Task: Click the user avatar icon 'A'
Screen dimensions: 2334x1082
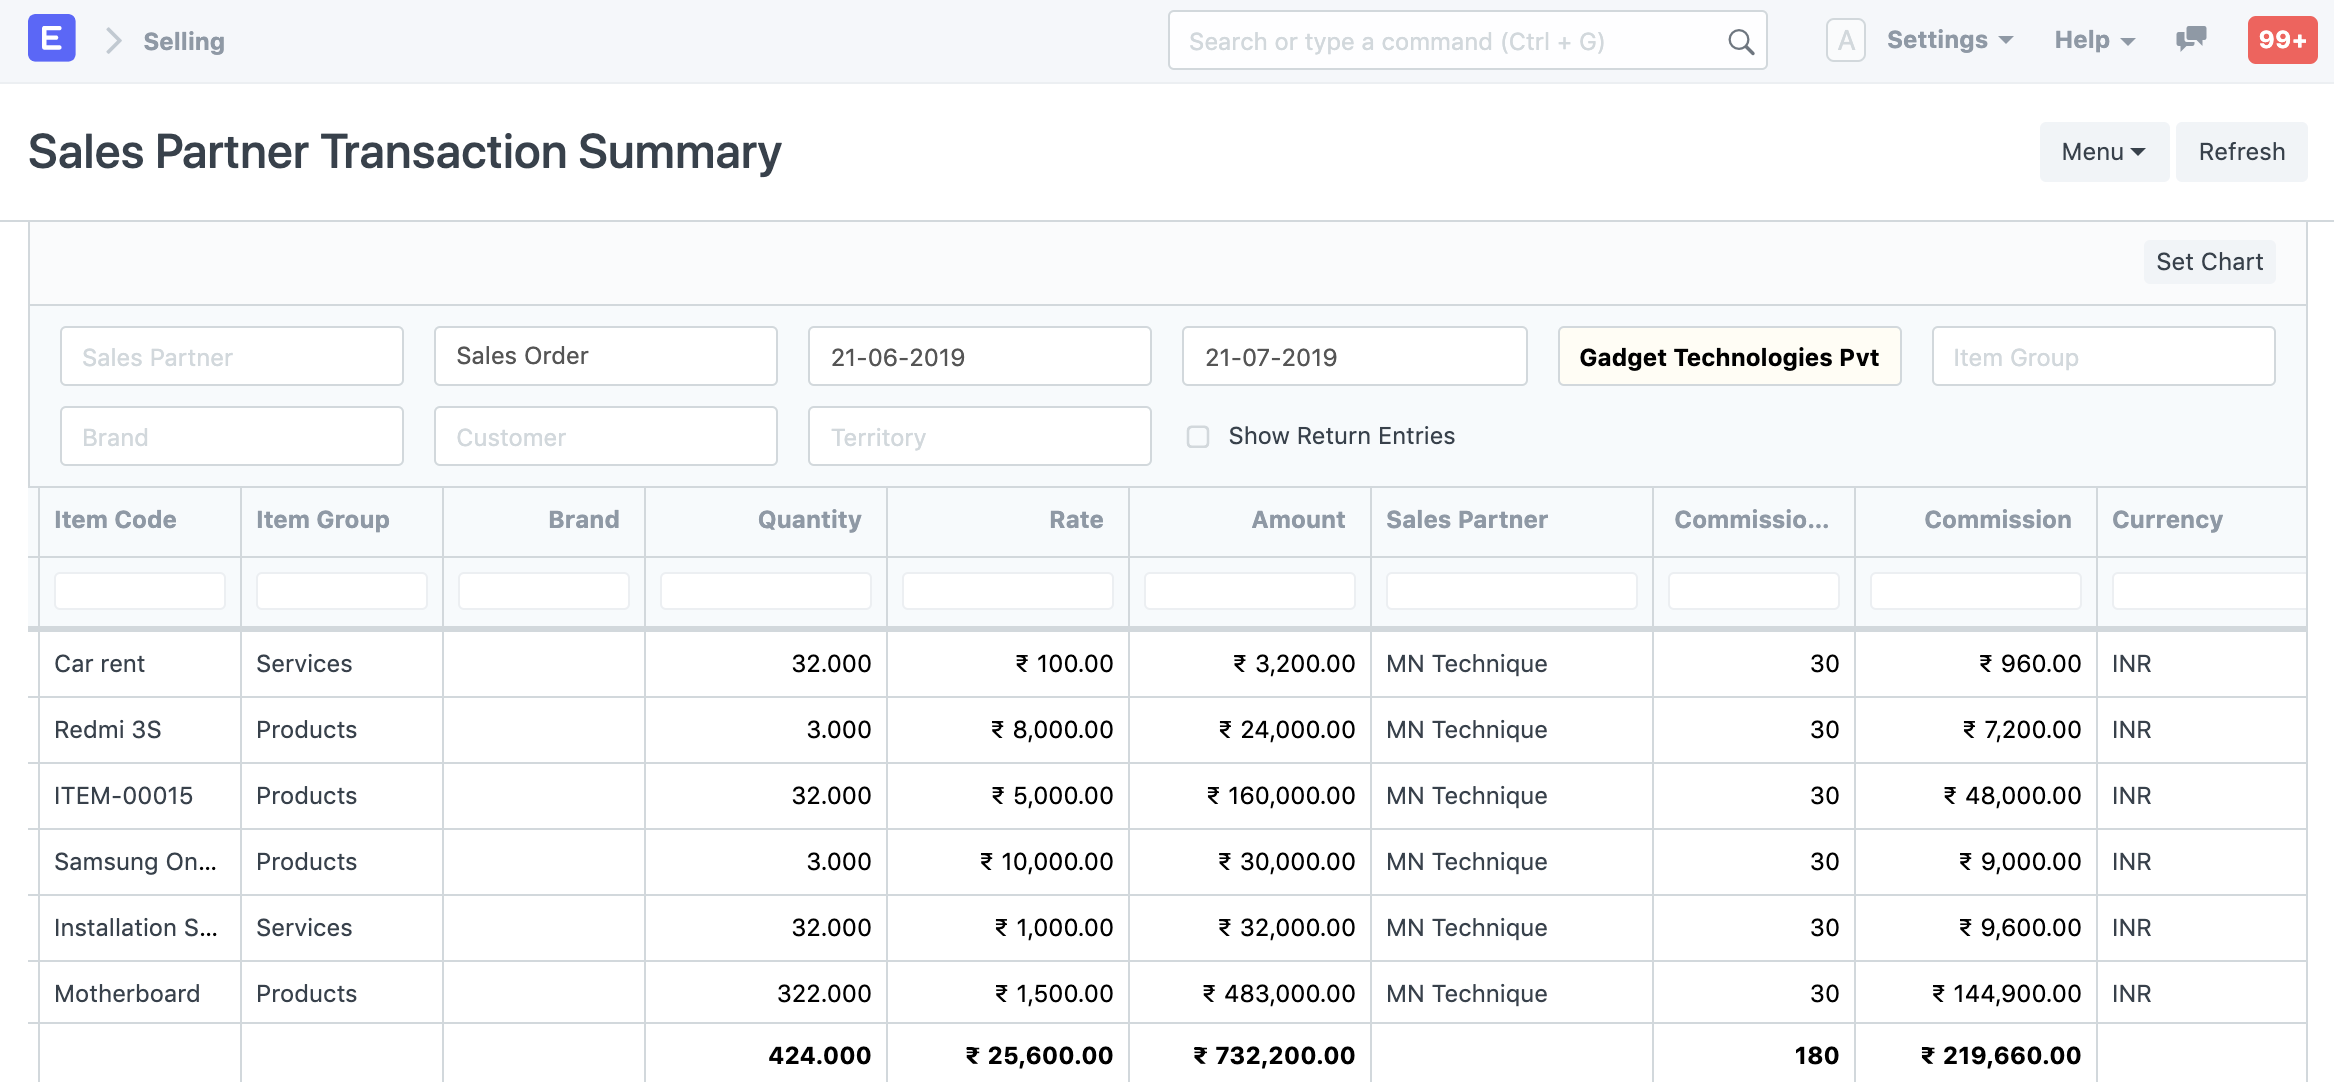Action: point(1845,41)
